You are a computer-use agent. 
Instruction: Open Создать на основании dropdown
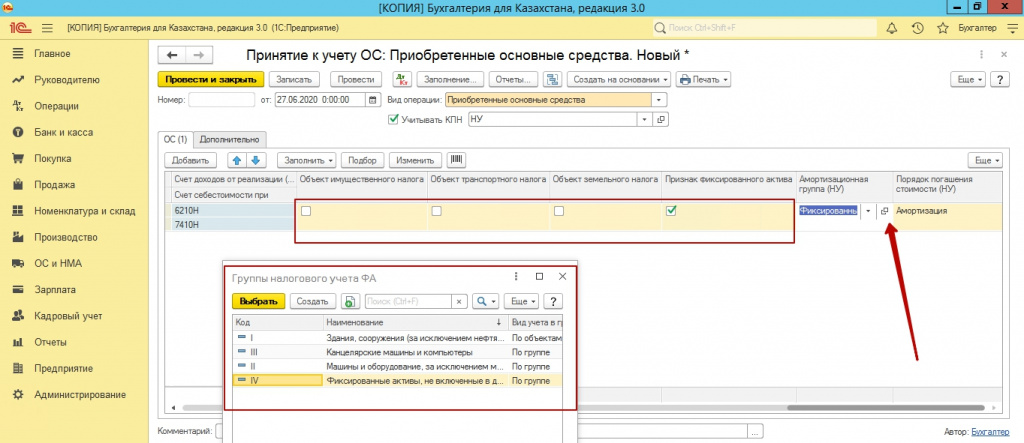point(619,79)
